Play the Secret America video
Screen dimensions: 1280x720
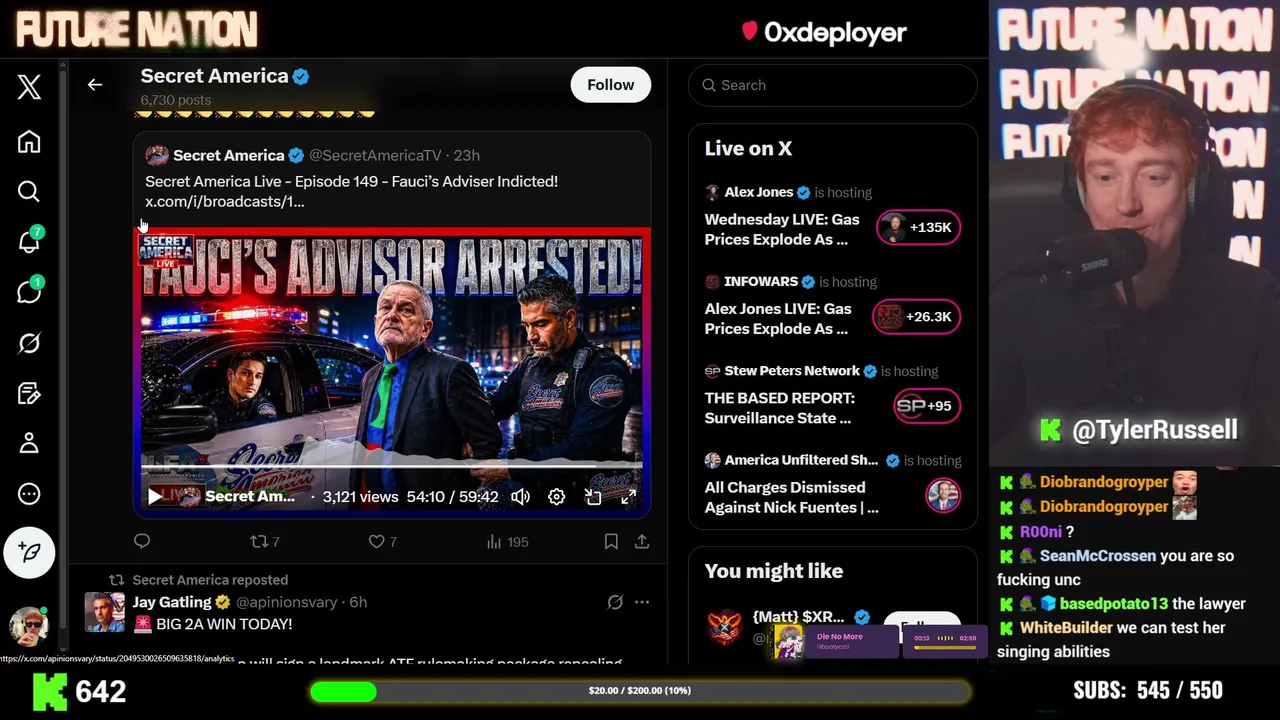[x=155, y=496]
